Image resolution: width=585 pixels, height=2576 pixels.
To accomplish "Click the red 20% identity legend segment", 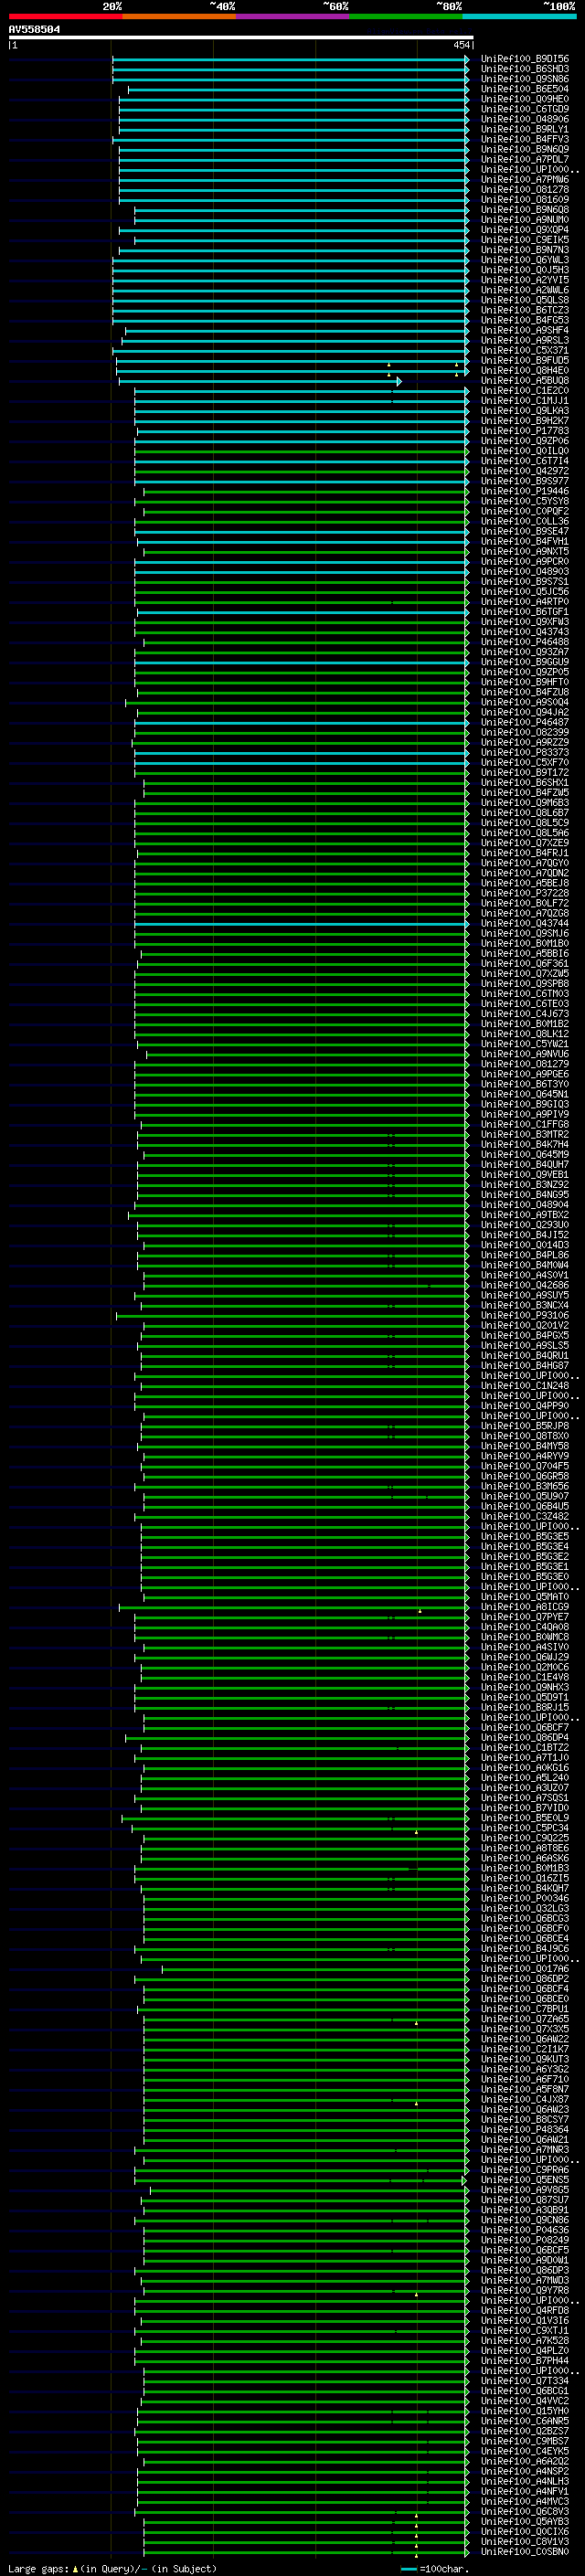I will pyautogui.click(x=65, y=16).
